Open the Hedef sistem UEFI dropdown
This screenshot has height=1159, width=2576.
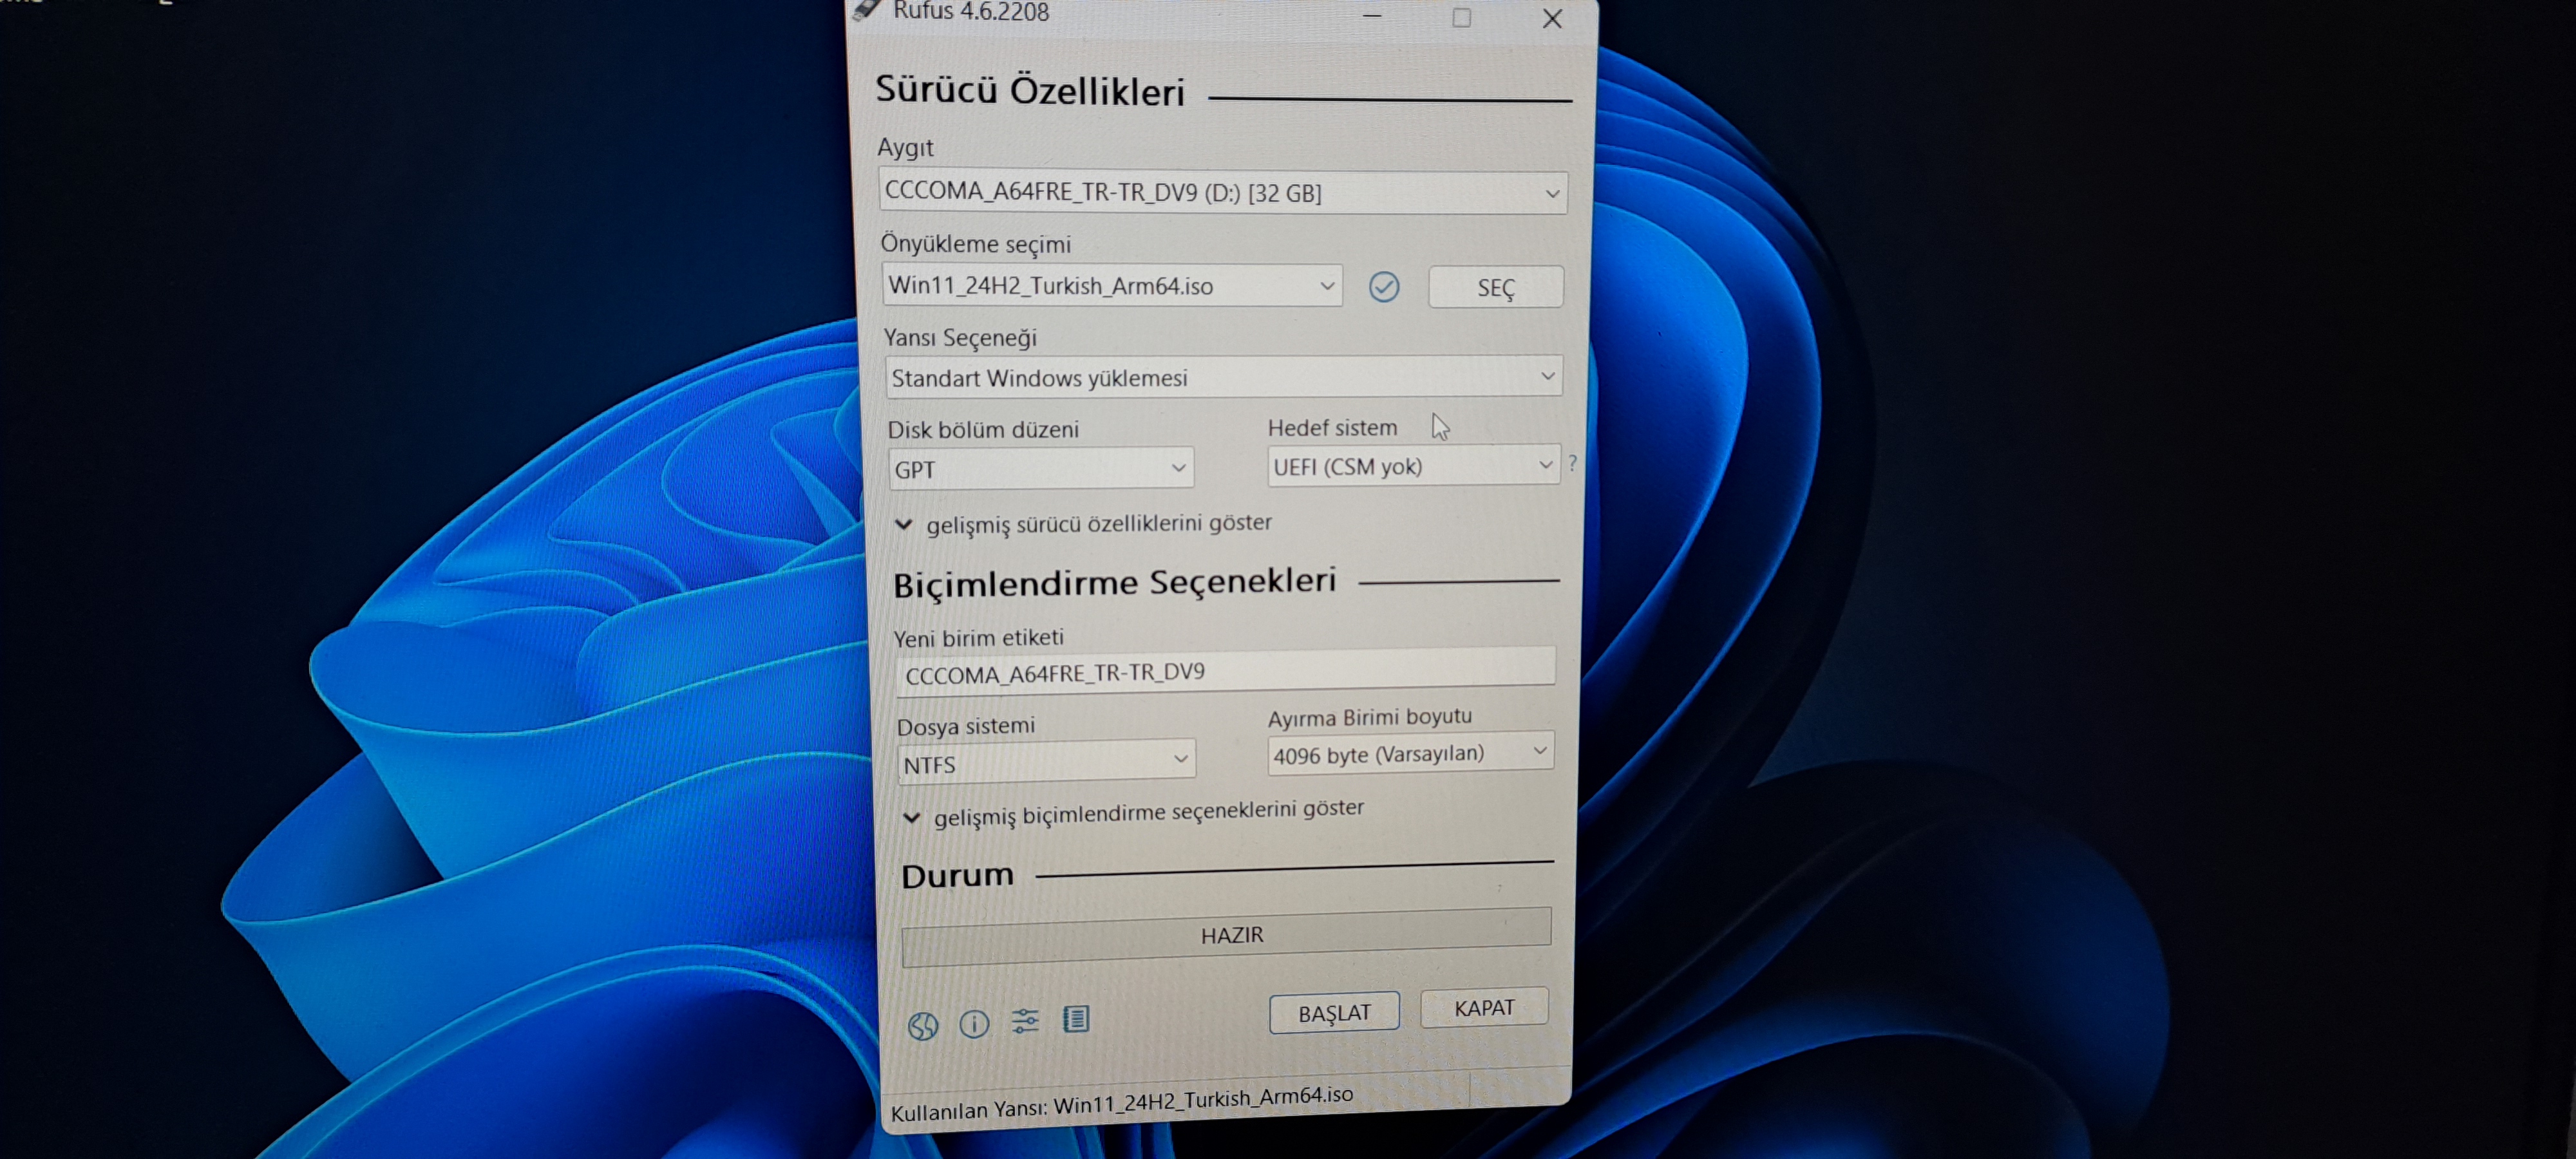1413,465
